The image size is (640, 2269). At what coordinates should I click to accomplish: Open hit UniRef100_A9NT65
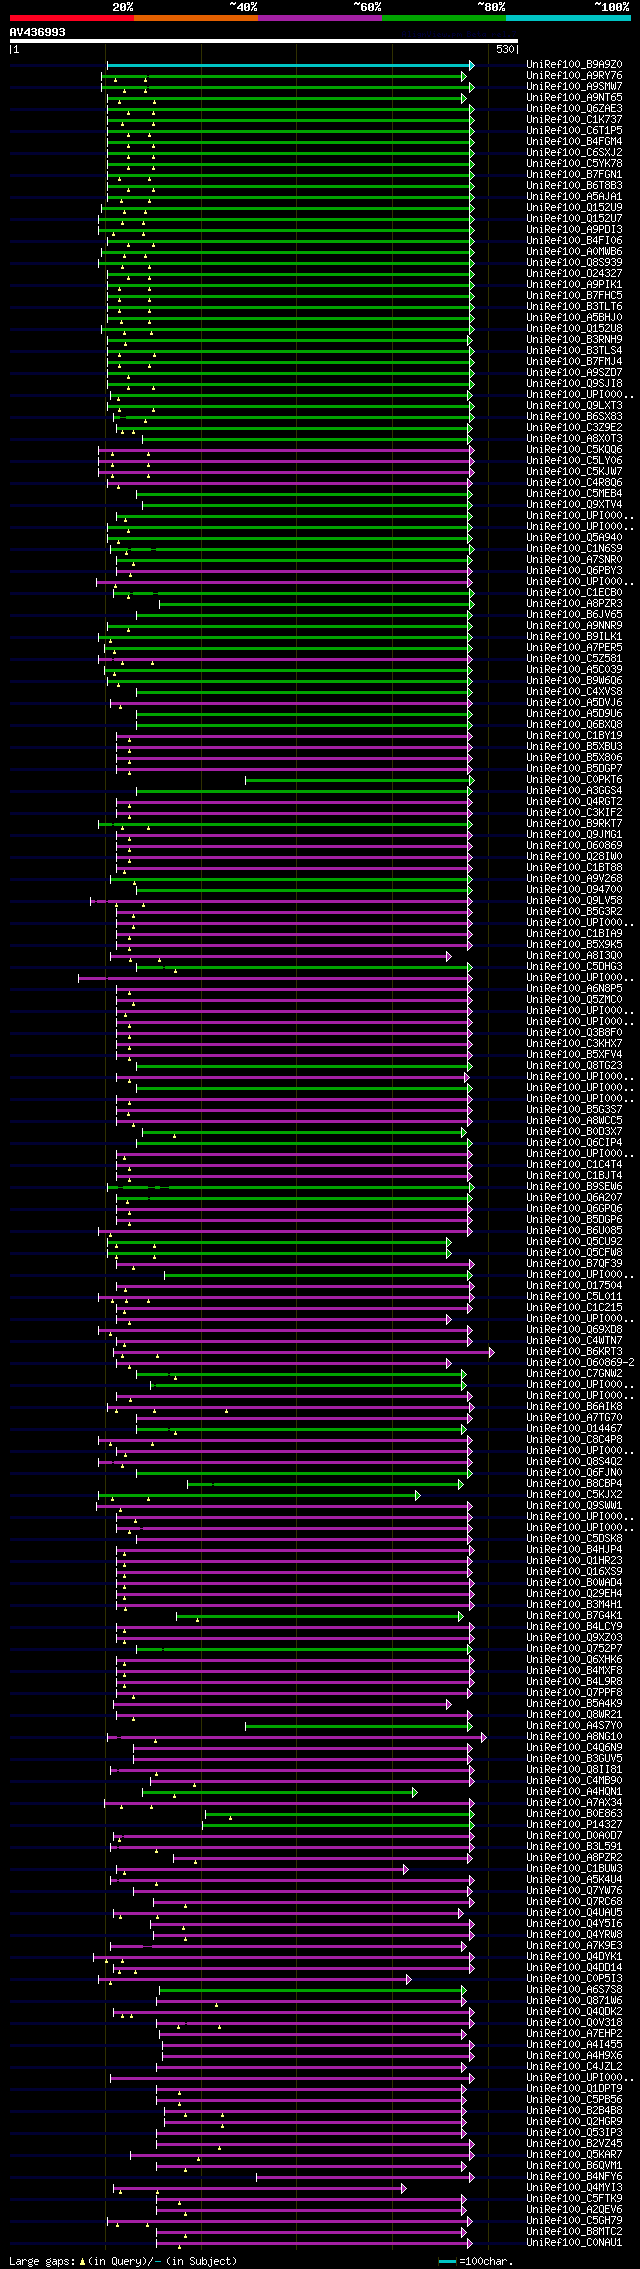click(574, 98)
